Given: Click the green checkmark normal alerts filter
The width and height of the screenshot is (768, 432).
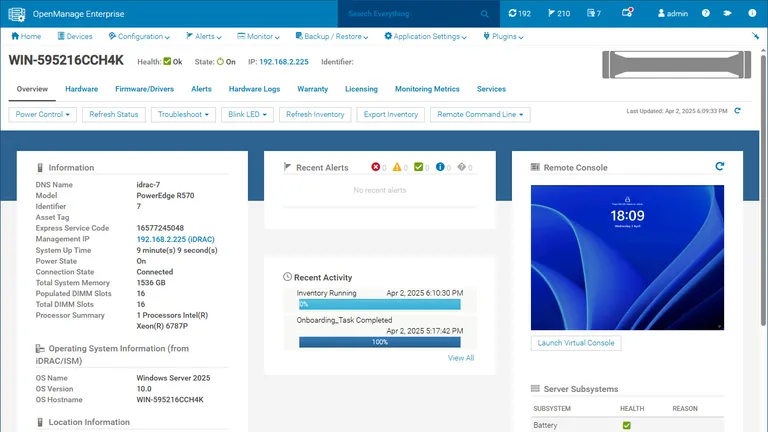Looking at the screenshot, I should coord(418,167).
